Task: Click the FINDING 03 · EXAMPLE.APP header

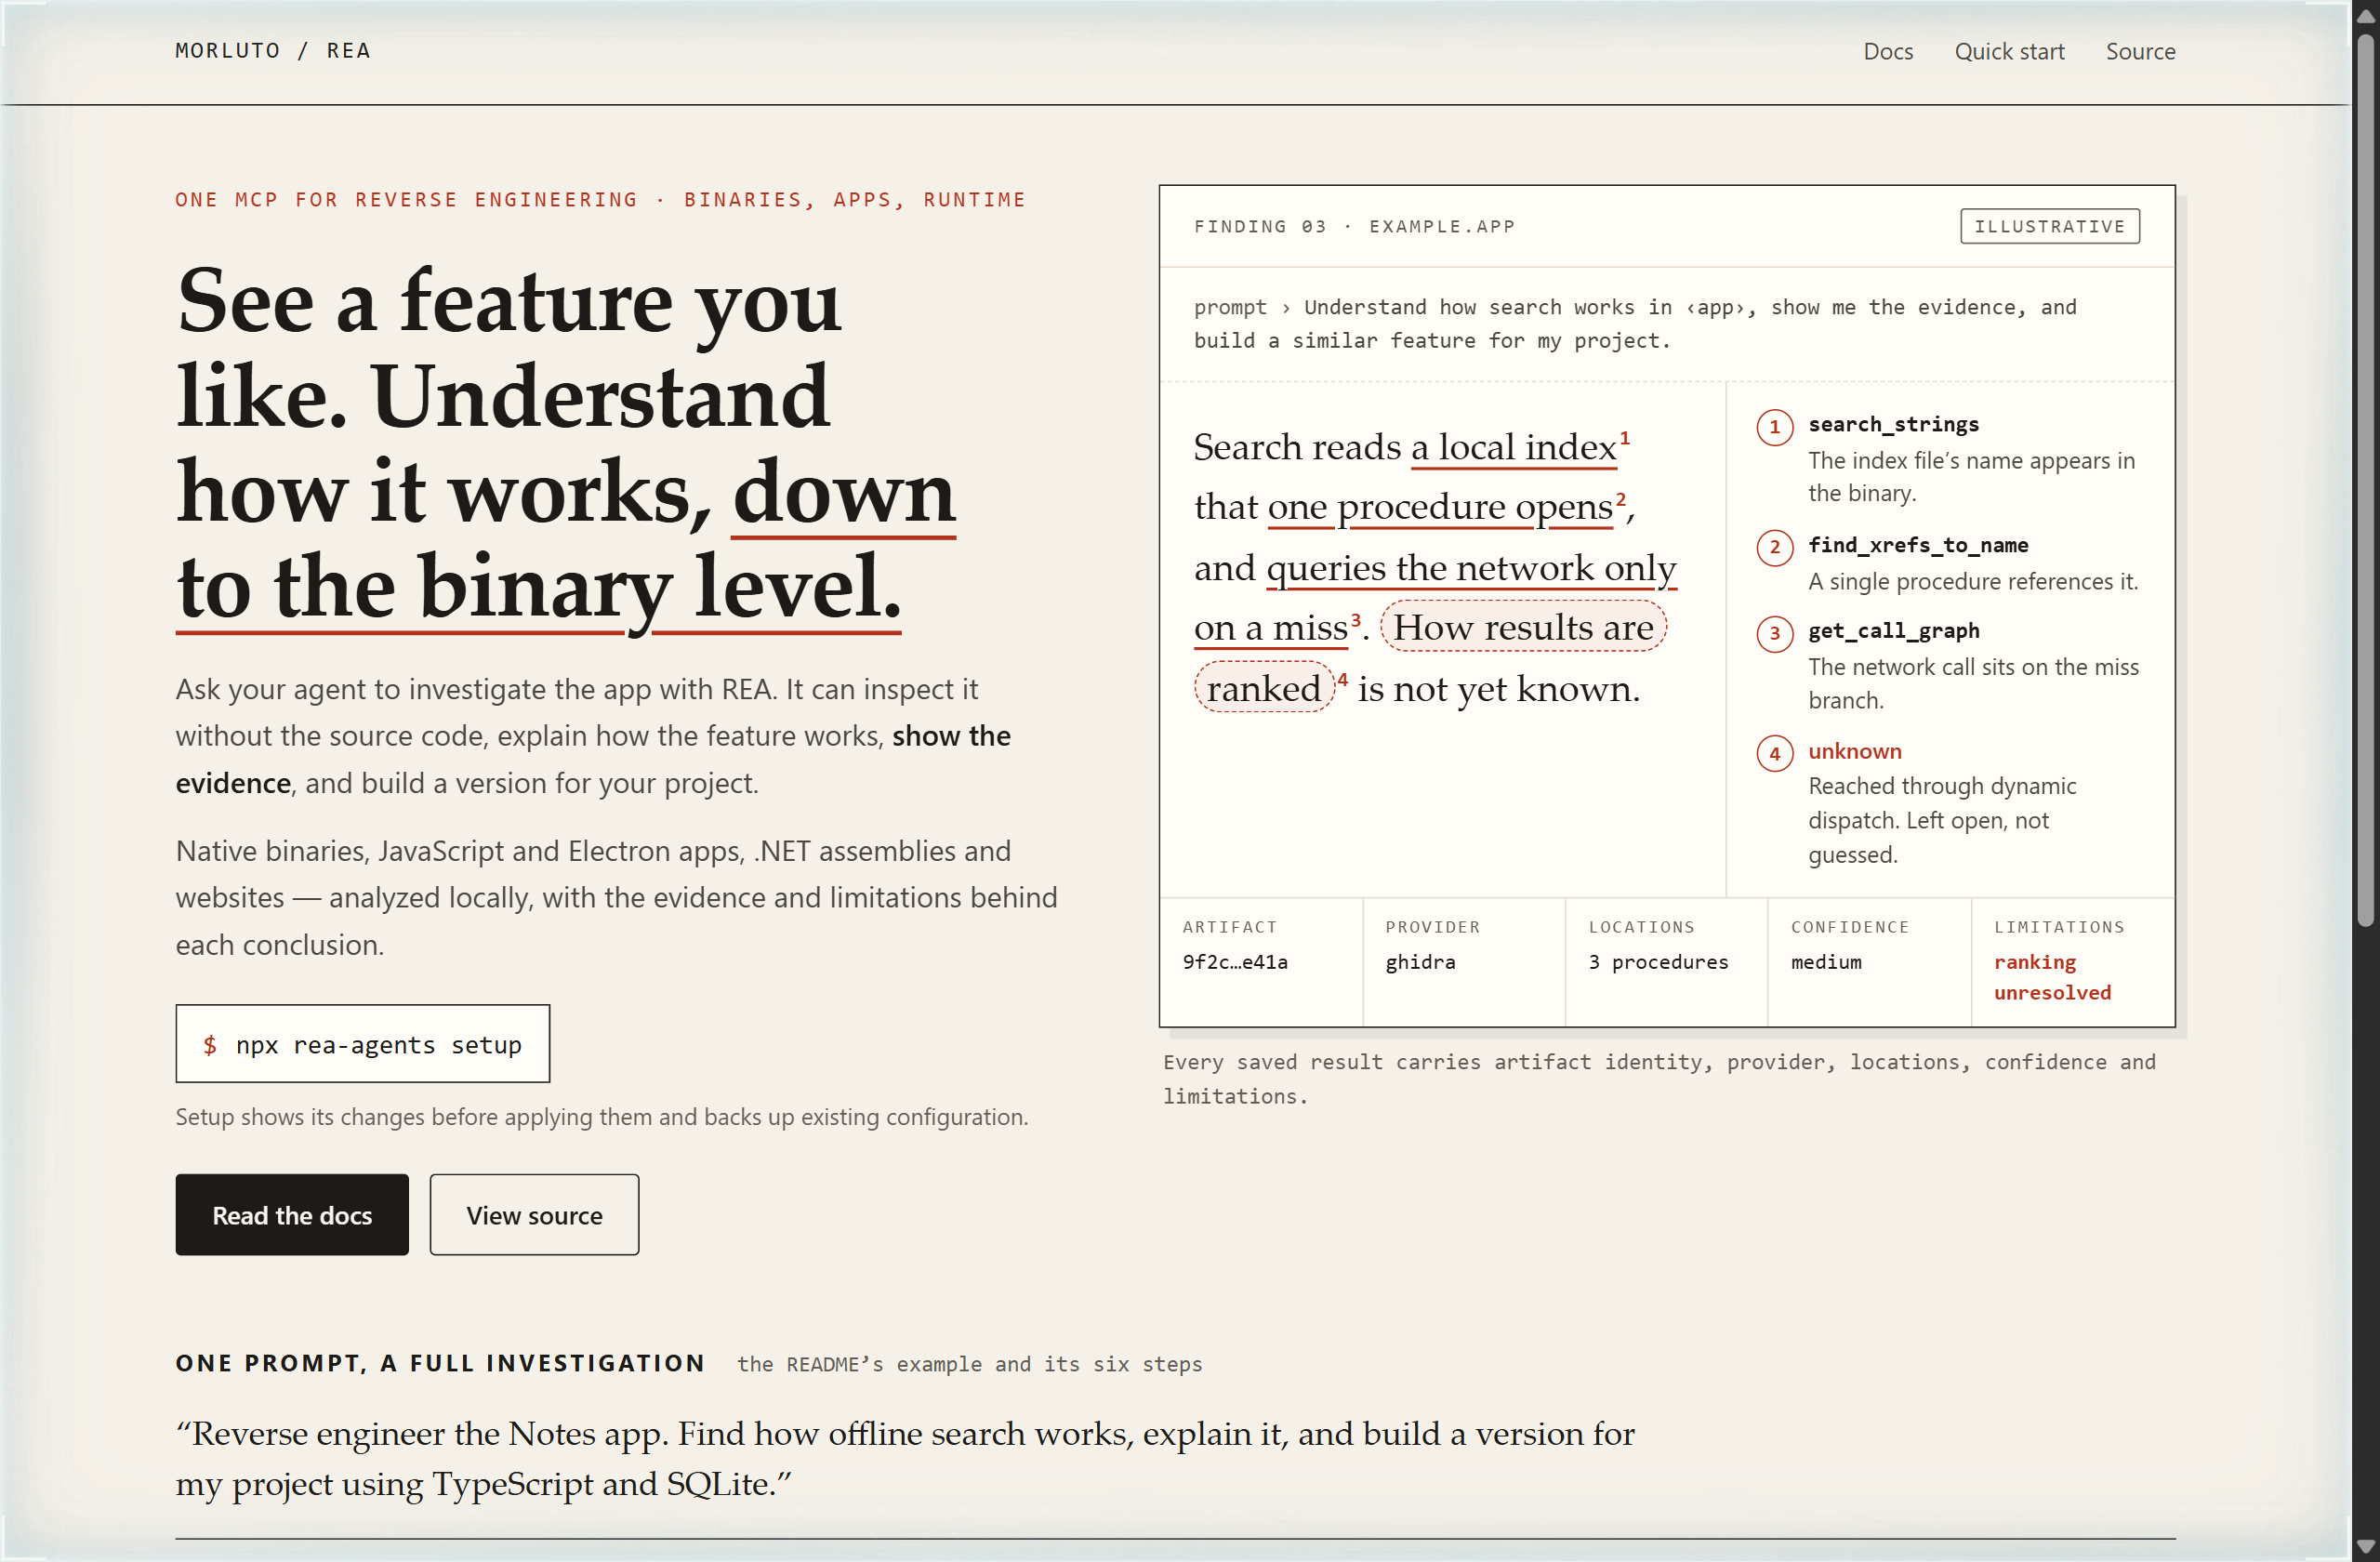Action: click(1354, 226)
